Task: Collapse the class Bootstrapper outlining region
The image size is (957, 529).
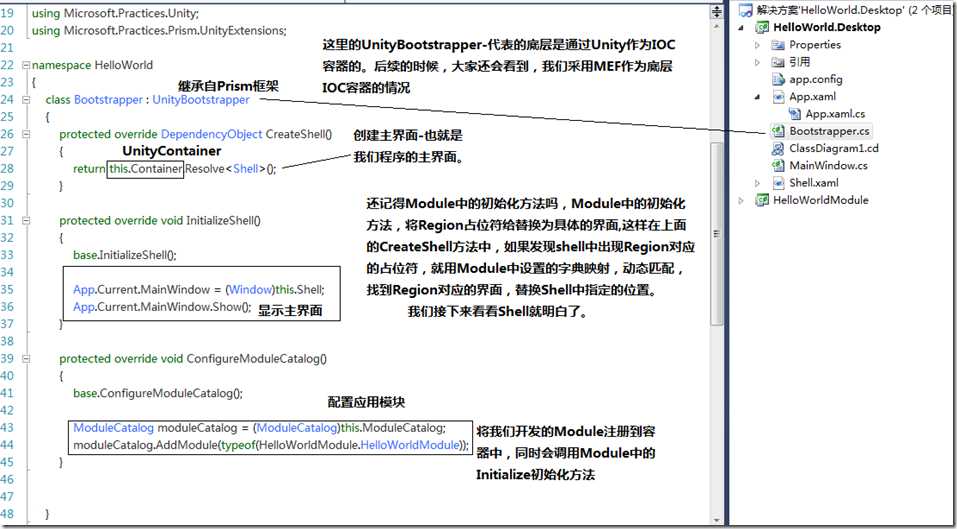Action: pos(25,99)
